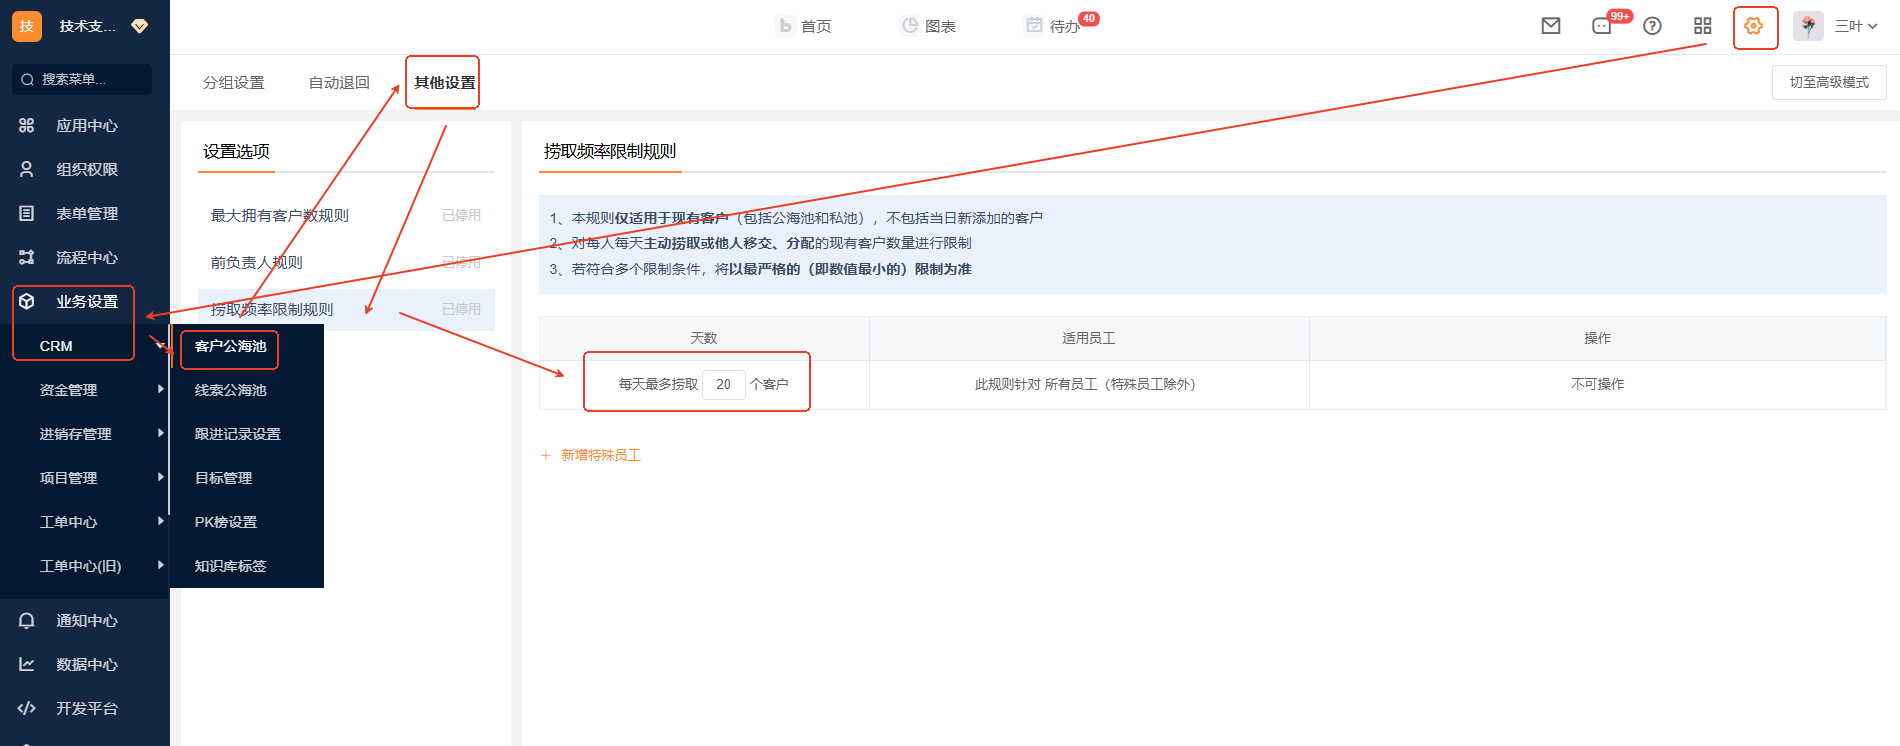Click the 新增特殊员工 link
The image size is (1900, 746).
[x=600, y=455]
